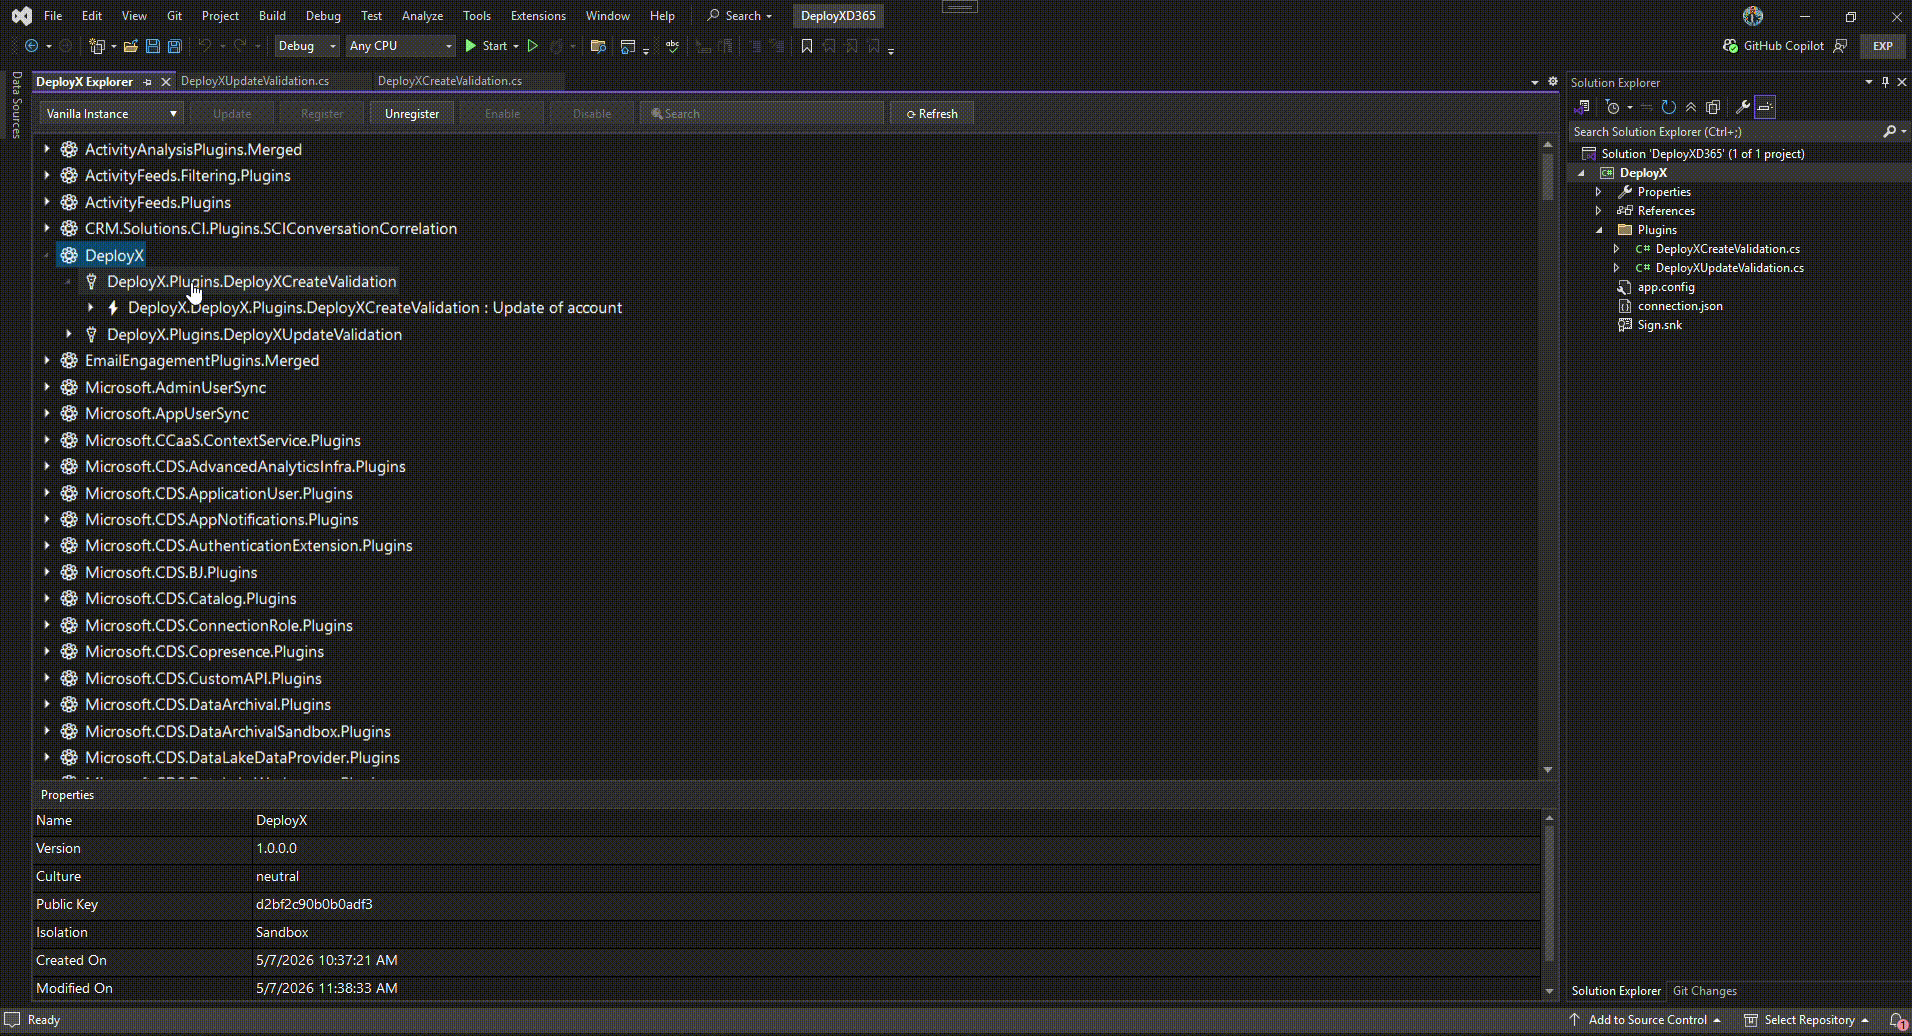Select EmailEngagementPlugins.Merged row
Viewport: 1912px width, 1036px height.
(x=202, y=361)
